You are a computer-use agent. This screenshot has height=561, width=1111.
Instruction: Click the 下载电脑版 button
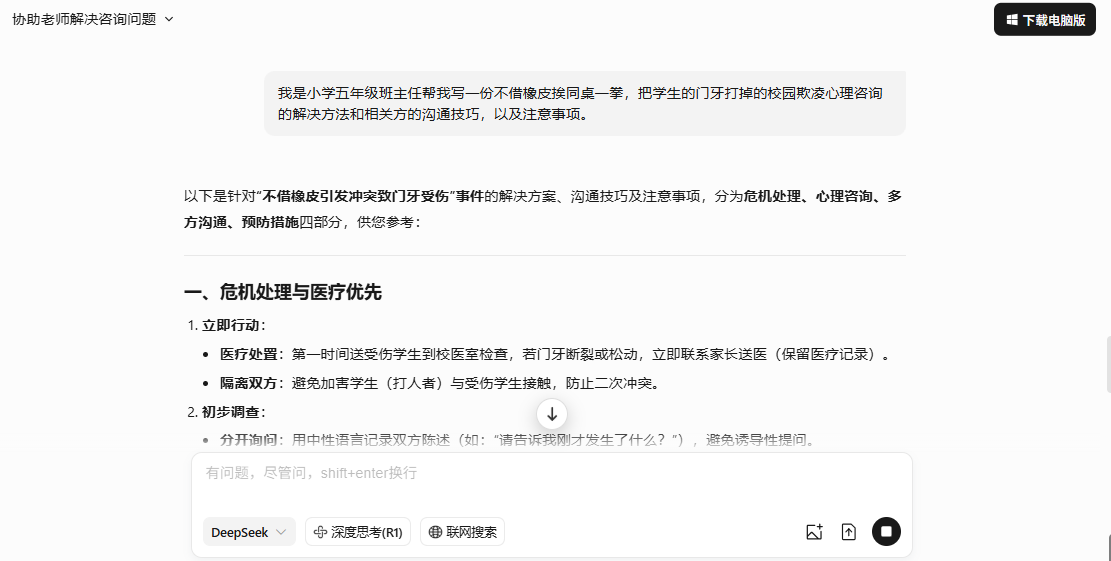point(1044,20)
